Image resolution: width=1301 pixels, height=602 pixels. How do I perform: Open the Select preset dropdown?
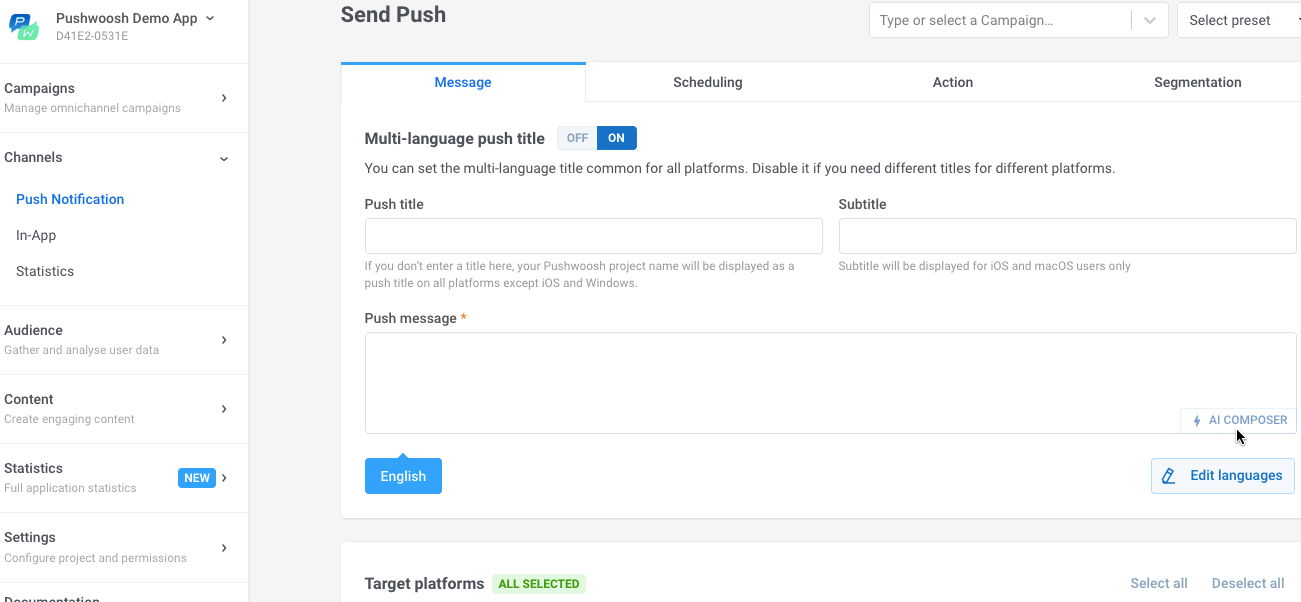(x=1238, y=20)
